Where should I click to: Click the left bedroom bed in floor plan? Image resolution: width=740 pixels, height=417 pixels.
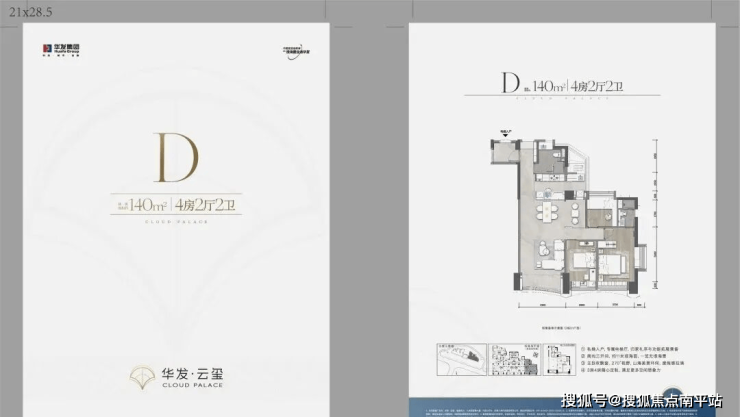pyautogui.click(x=583, y=262)
